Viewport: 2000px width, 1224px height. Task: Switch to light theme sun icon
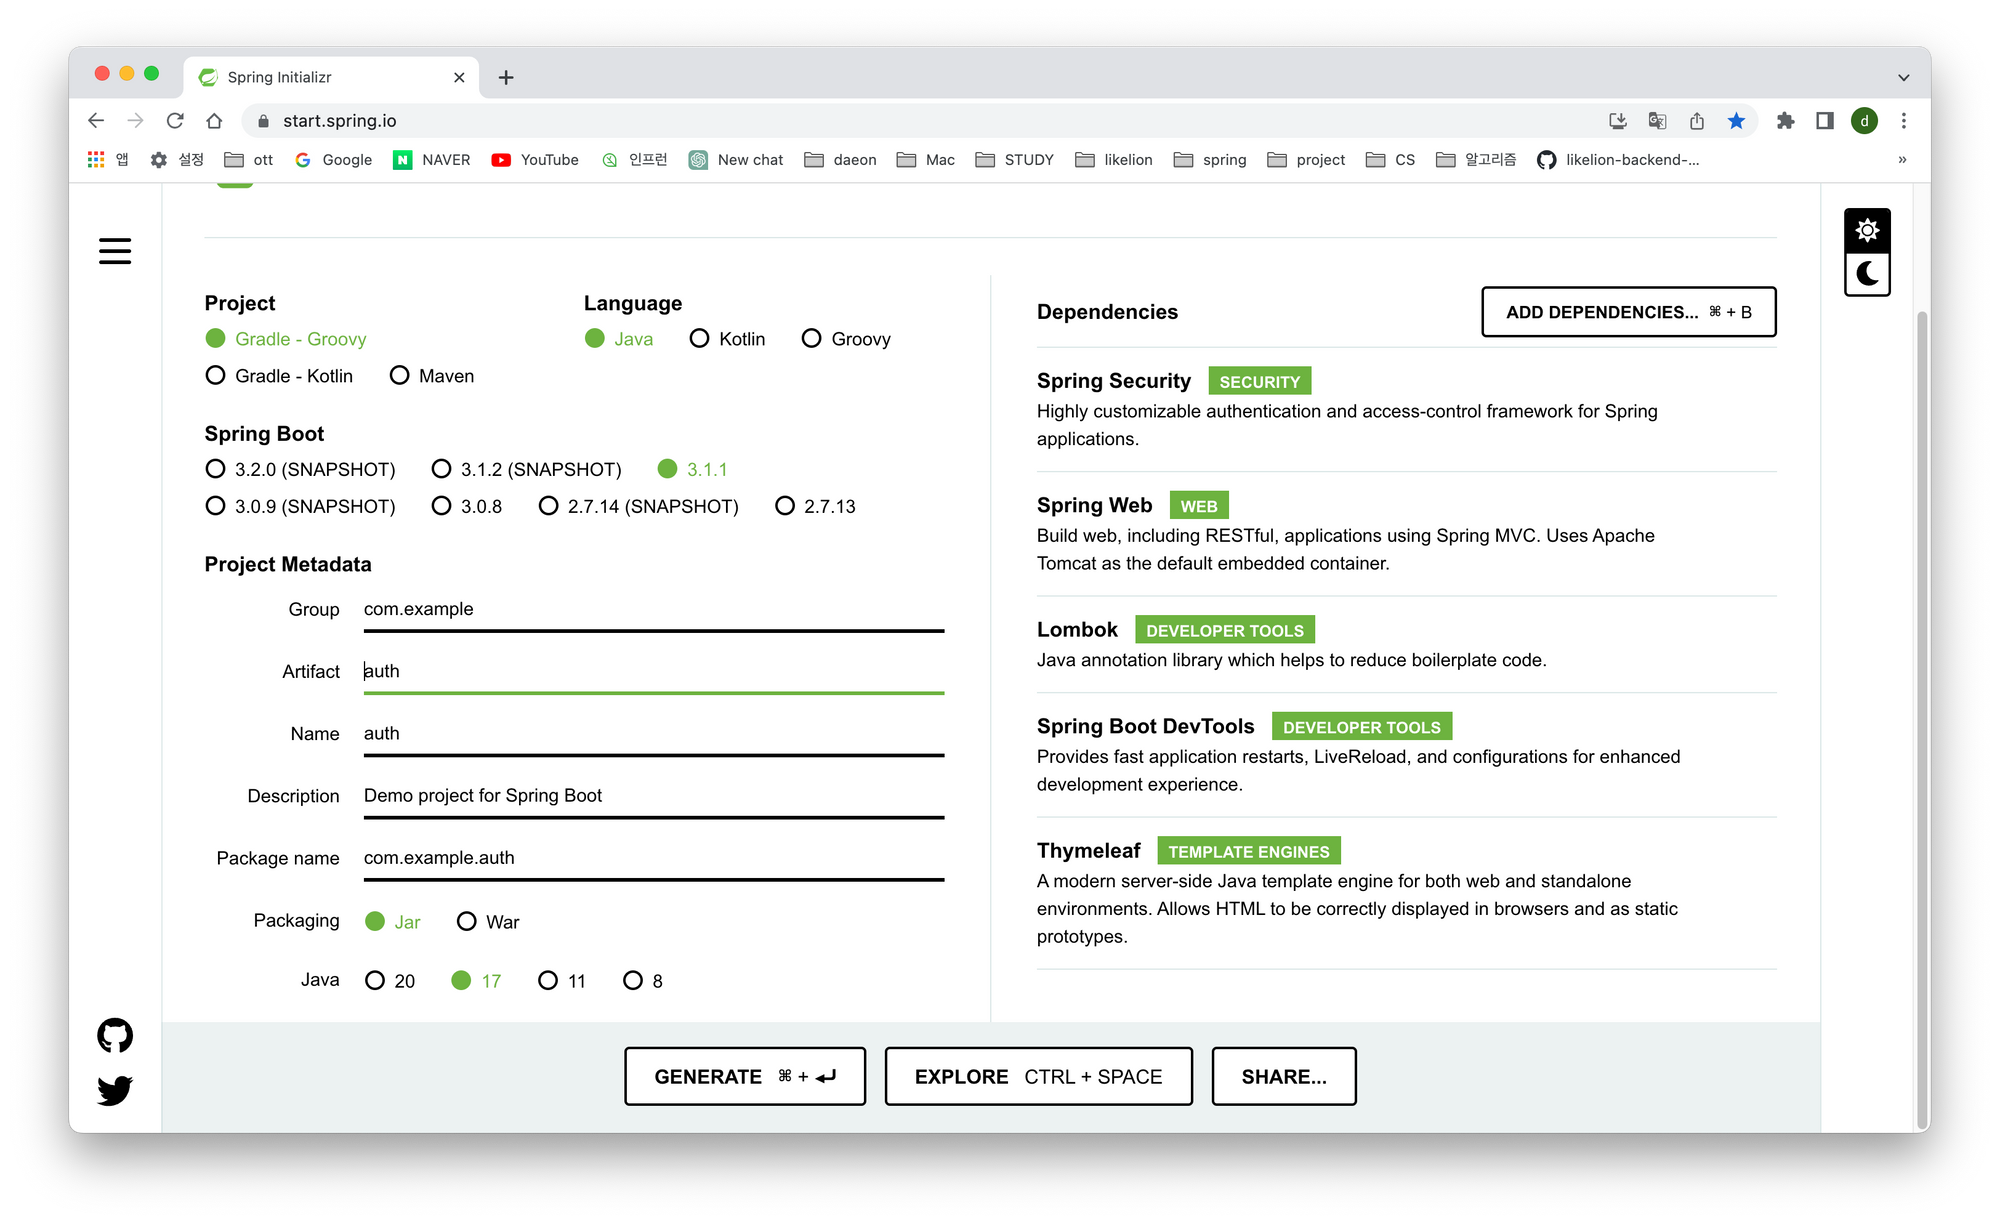pos(1867,231)
